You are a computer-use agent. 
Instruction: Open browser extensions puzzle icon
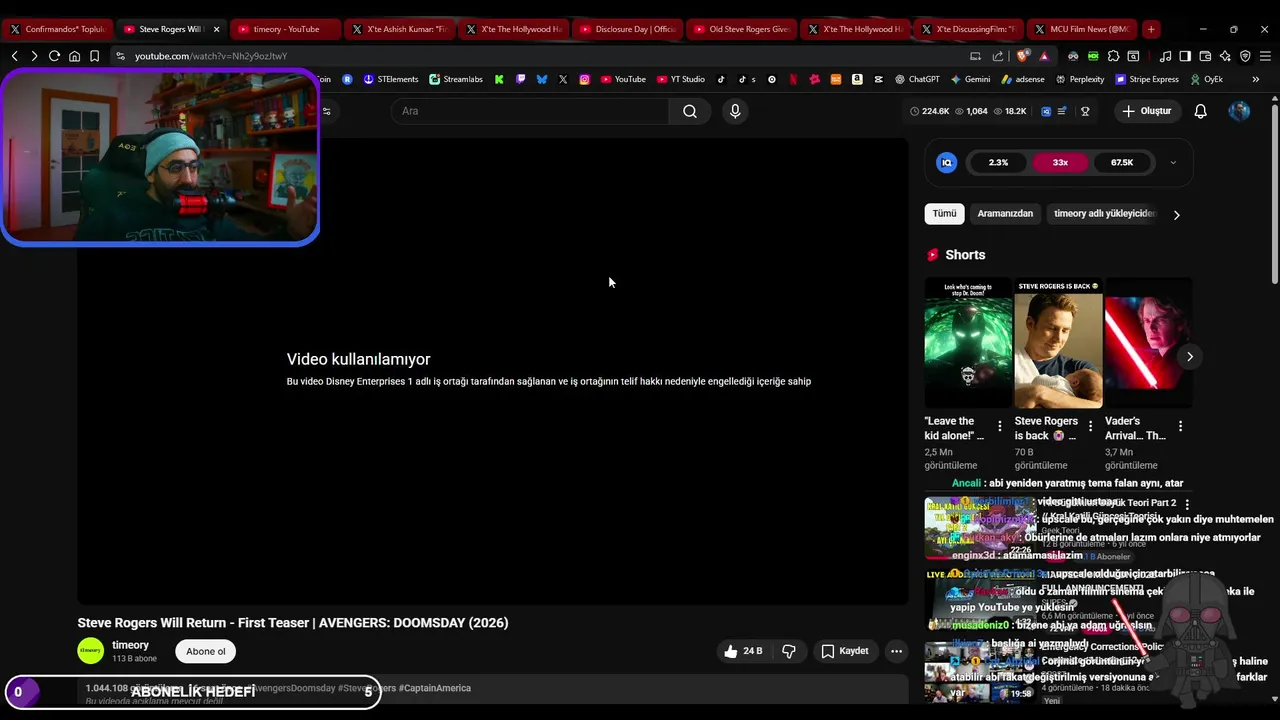(x=1113, y=56)
